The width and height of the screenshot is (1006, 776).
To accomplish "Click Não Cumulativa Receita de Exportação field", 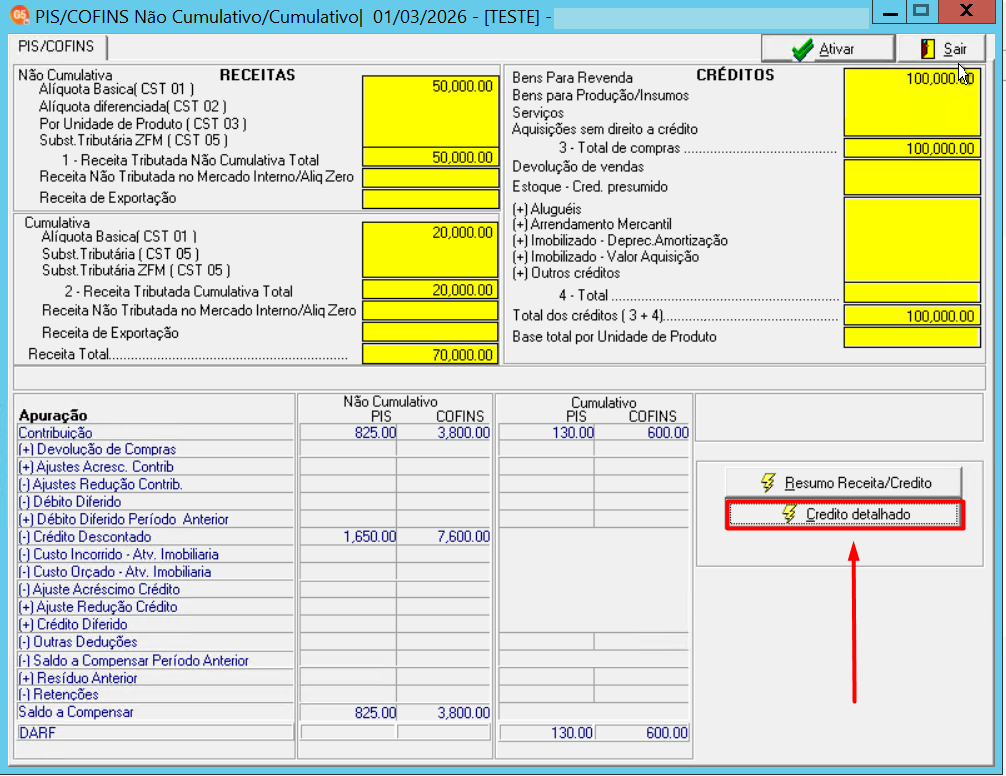I will pyautogui.click(x=431, y=199).
